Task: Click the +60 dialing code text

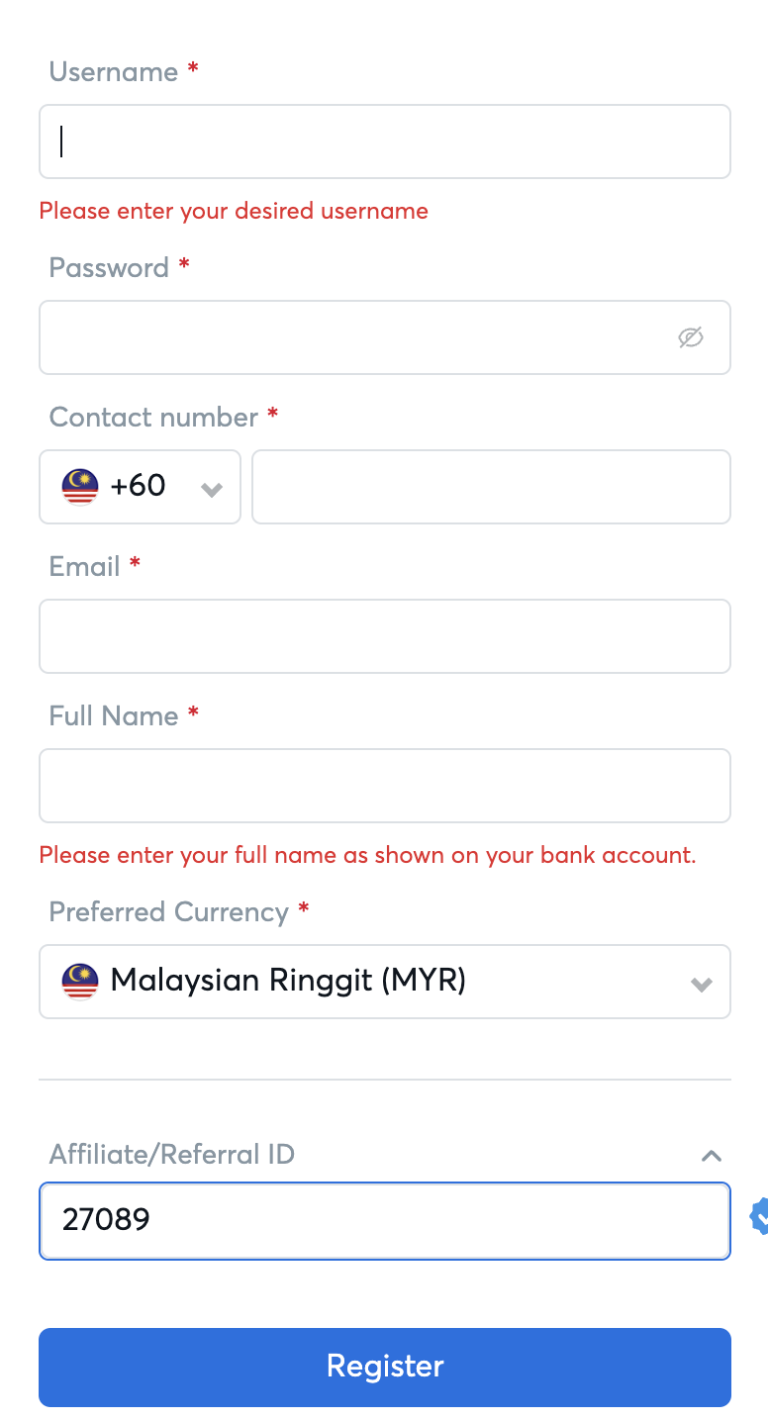Action: pyautogui.click(x=138, y=486)
